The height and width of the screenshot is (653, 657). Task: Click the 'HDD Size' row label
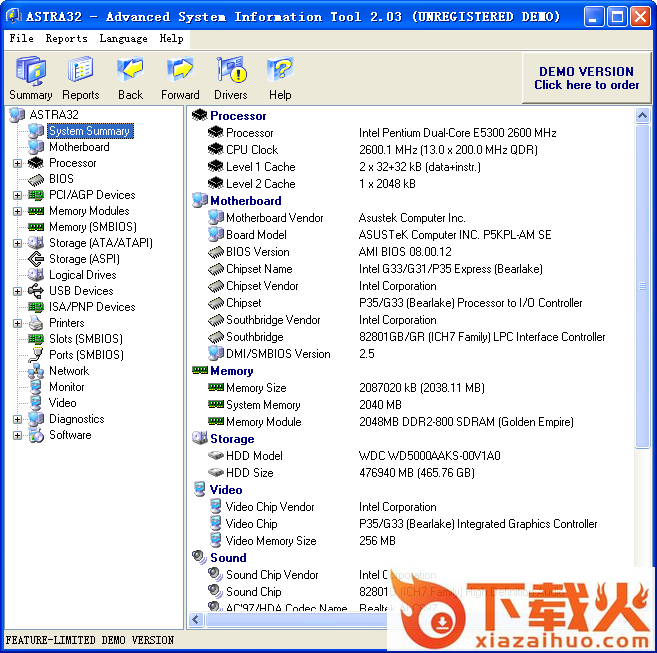click(250, 473)
